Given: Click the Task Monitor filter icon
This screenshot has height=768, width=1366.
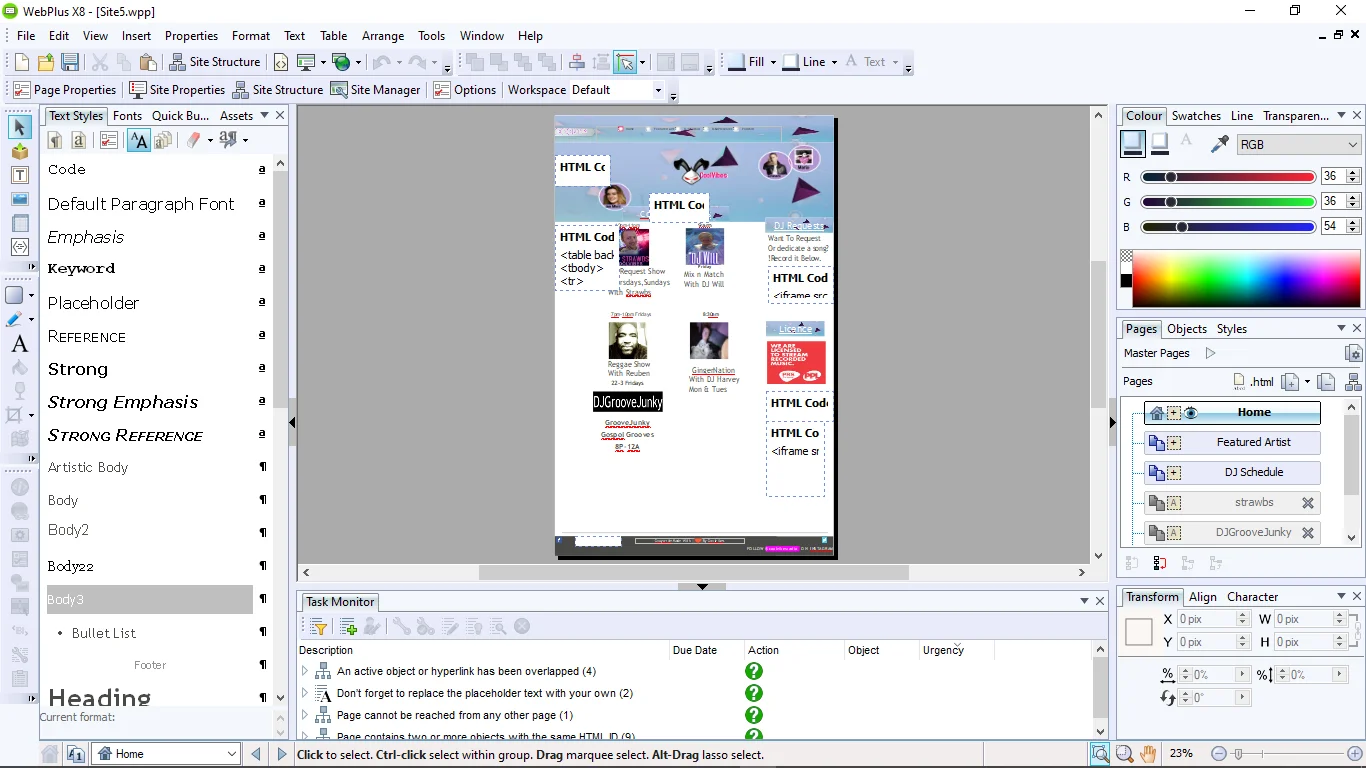Looking at the screenshot, I should click(318, 627).
